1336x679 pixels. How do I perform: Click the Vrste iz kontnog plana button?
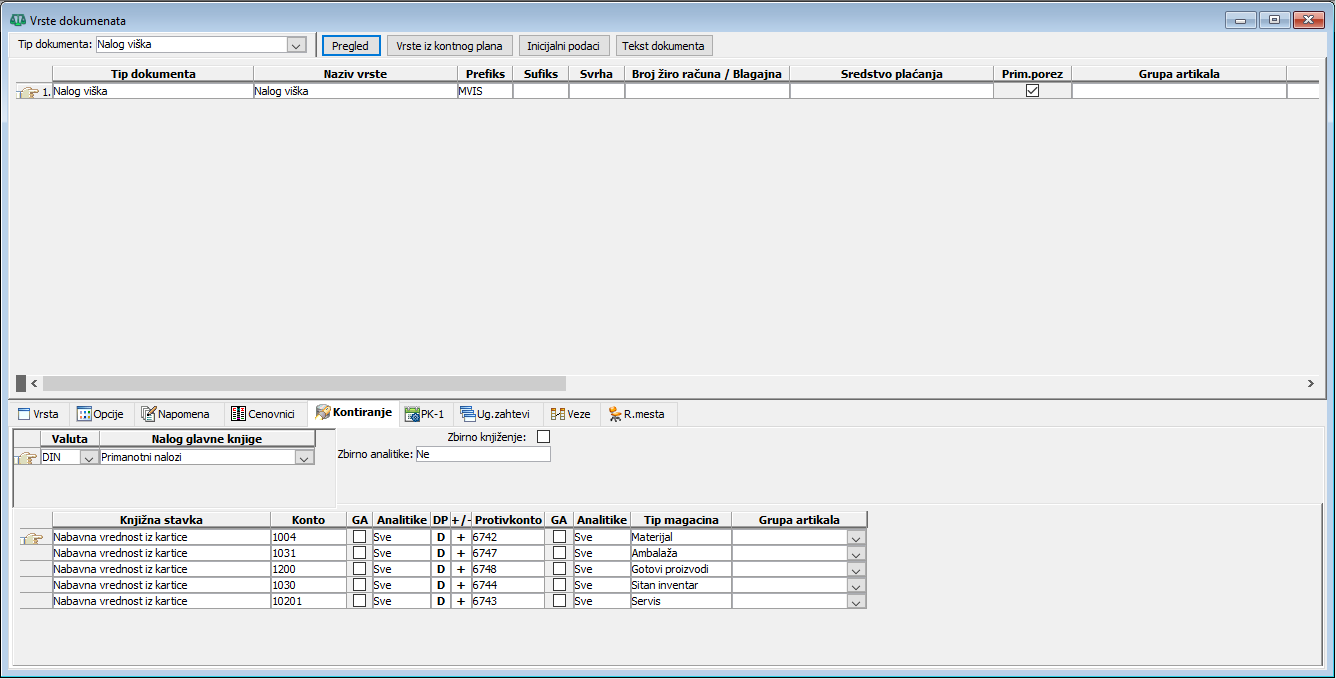pos(449,46)
